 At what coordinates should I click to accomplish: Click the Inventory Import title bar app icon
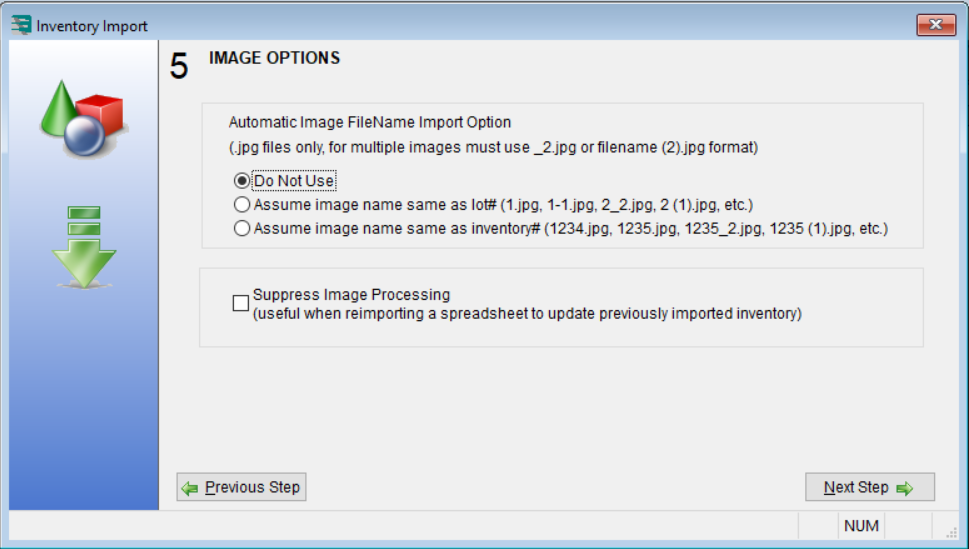pyautogui.click(x=20, y=25)
